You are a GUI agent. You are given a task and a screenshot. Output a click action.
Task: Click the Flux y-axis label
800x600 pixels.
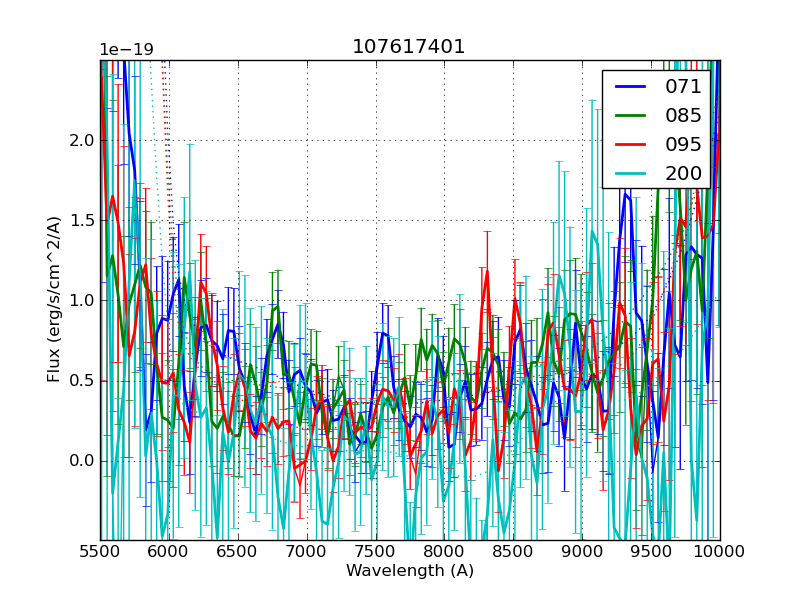tap(54, 300)
